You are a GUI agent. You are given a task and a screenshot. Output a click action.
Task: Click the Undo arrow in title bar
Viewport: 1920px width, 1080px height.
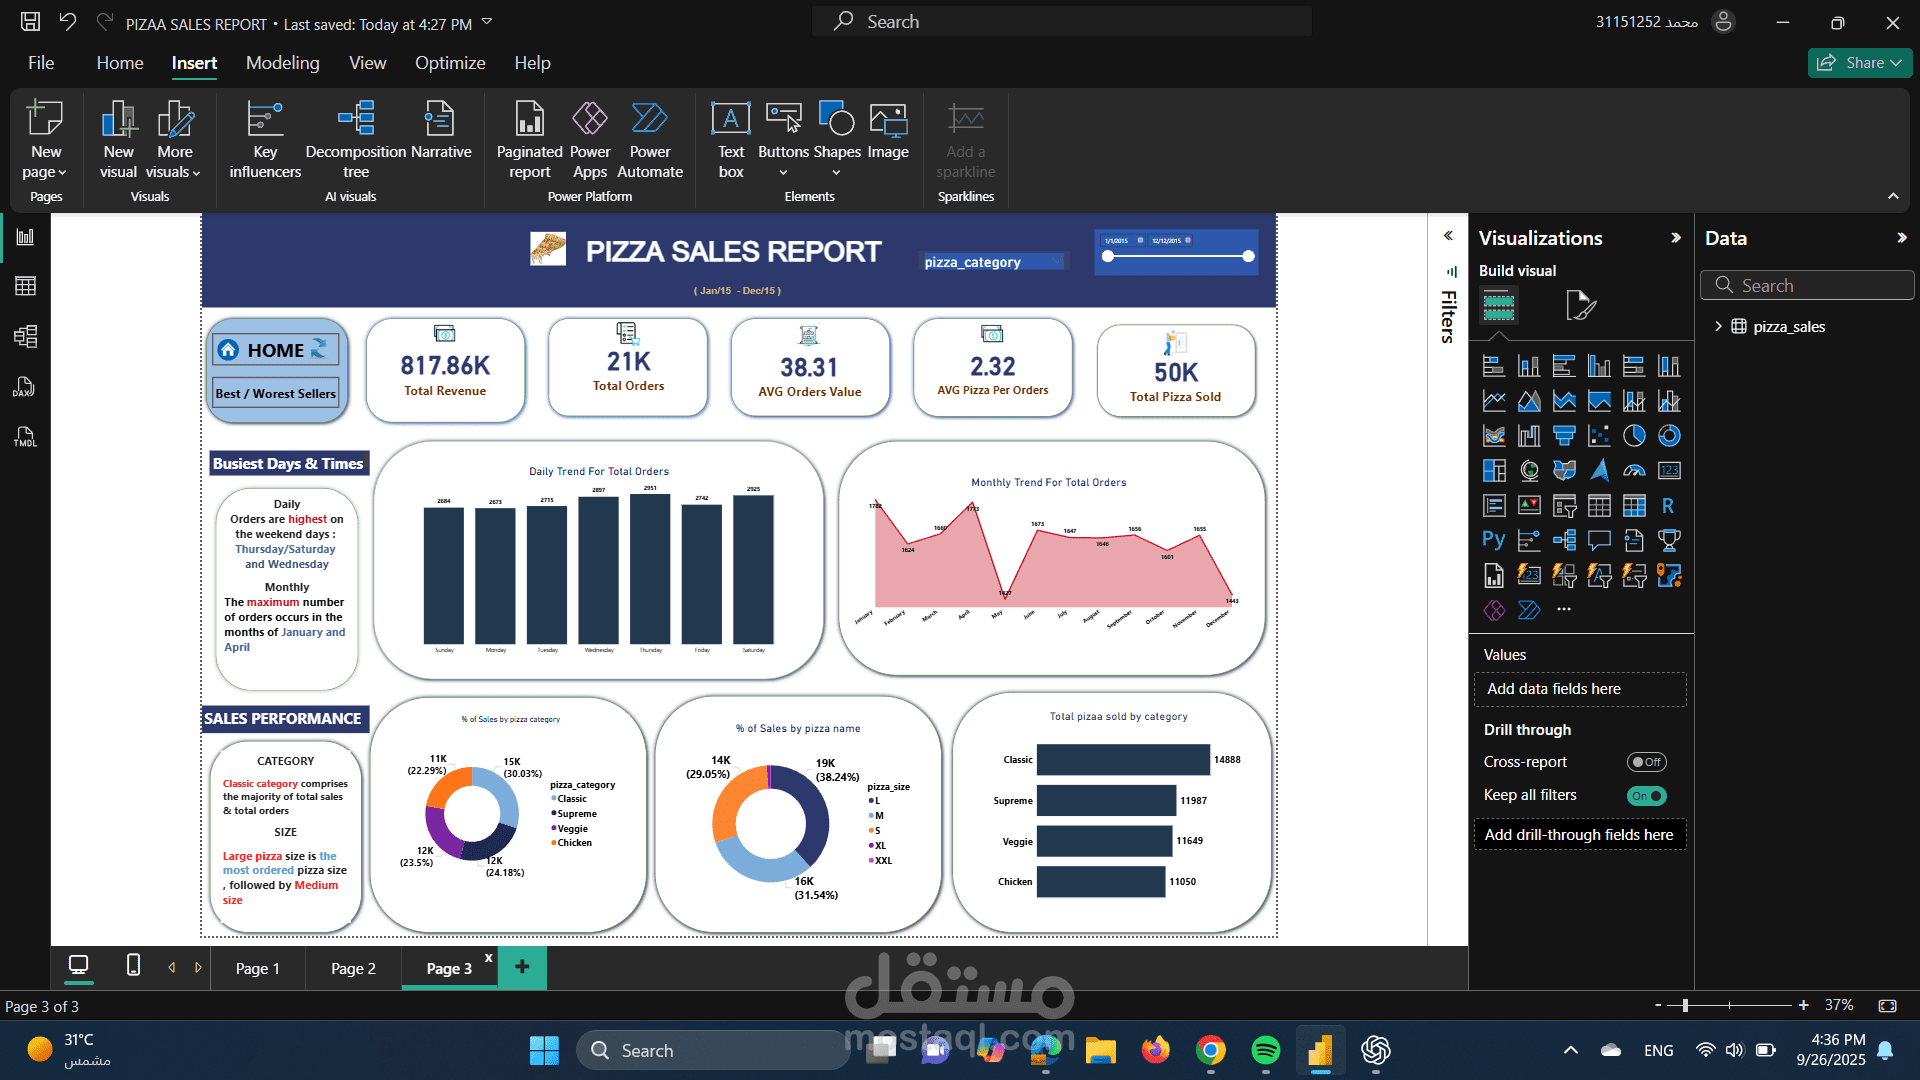click(x=67, y=22)
